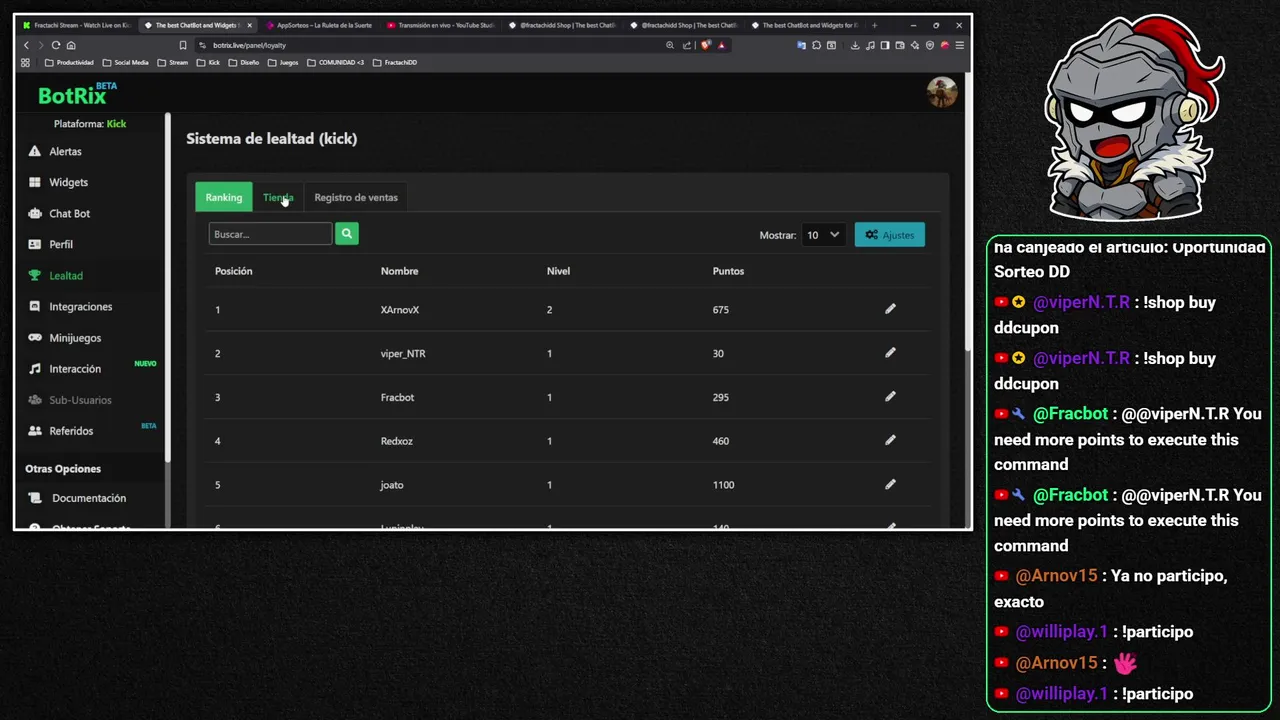Image resolution: width=1280 pixels, height=720 pixels.
Task: Open the zoom magnifier in address bar
Action: click(x=670, y=45)
